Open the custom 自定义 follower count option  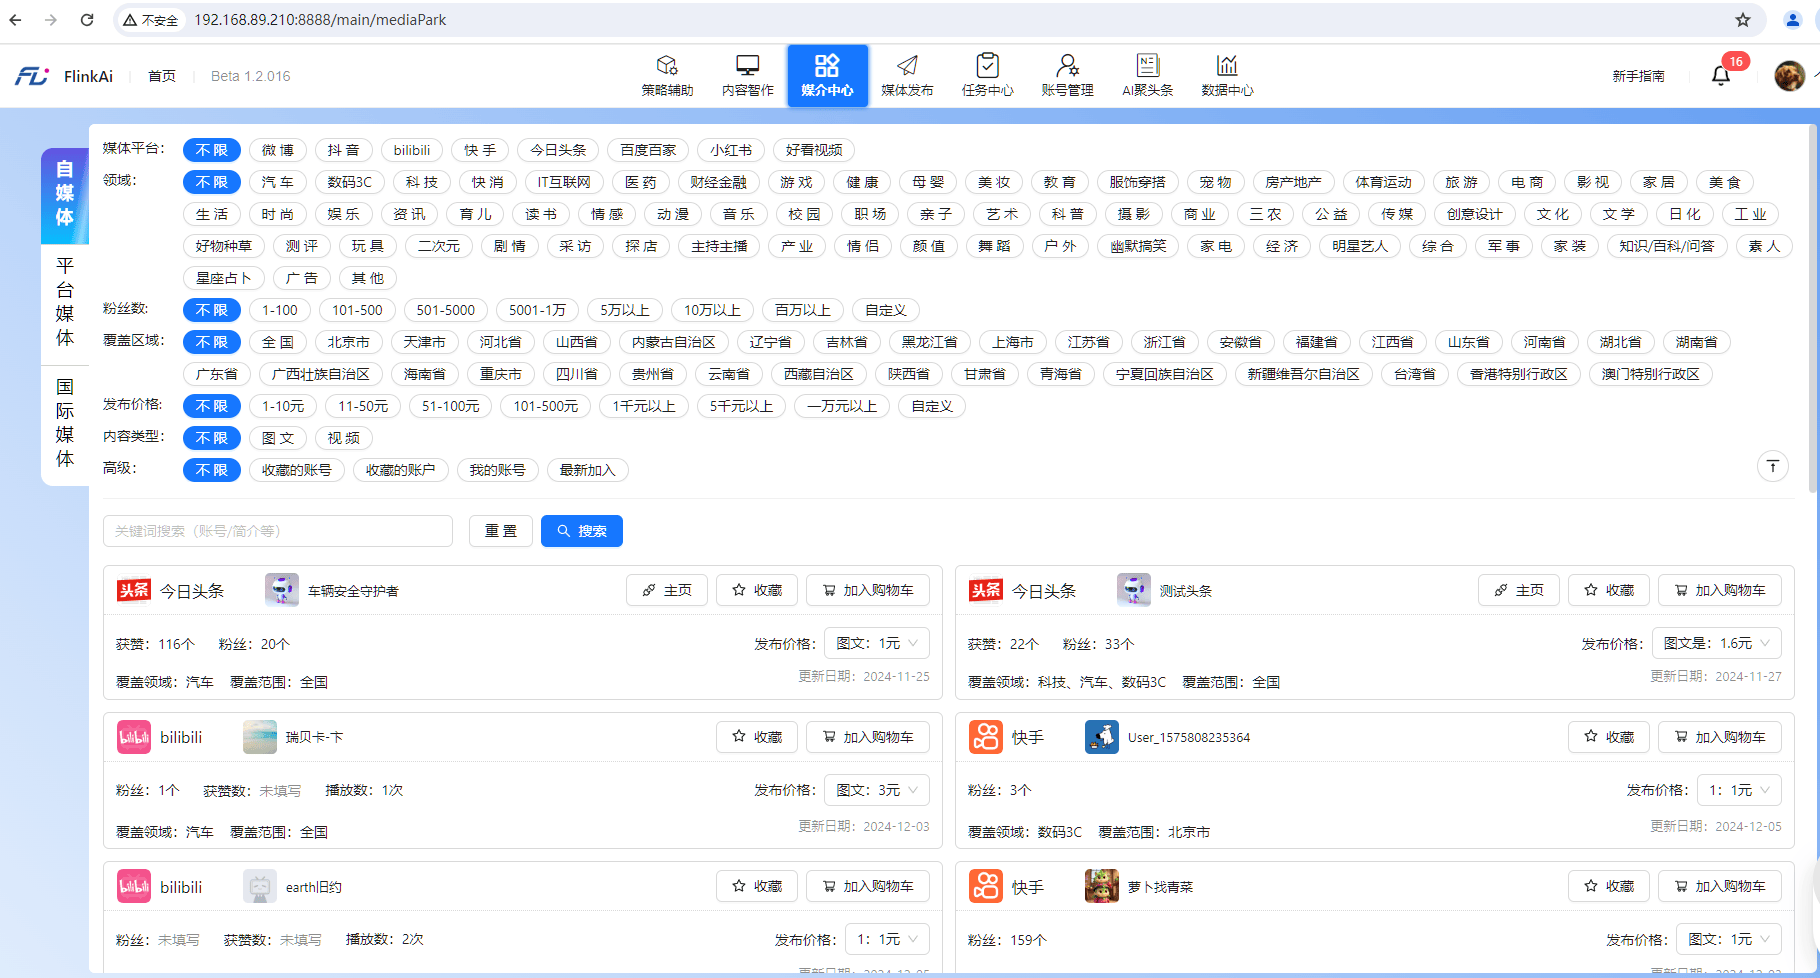(886, 310)
